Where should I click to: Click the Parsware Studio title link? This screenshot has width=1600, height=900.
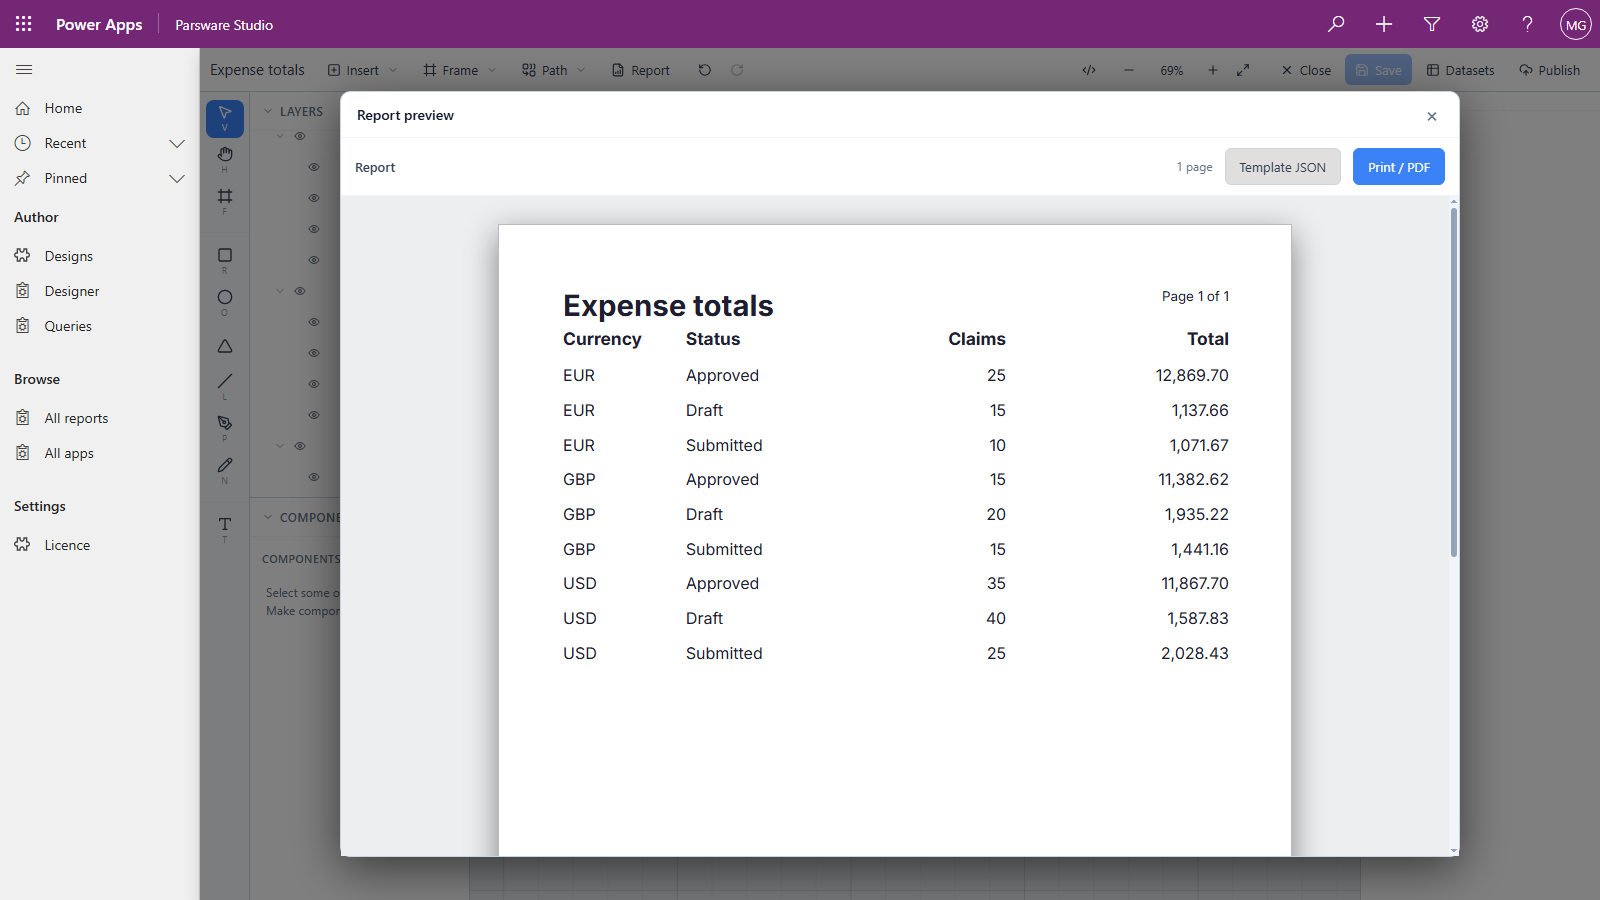click(224, 25)
